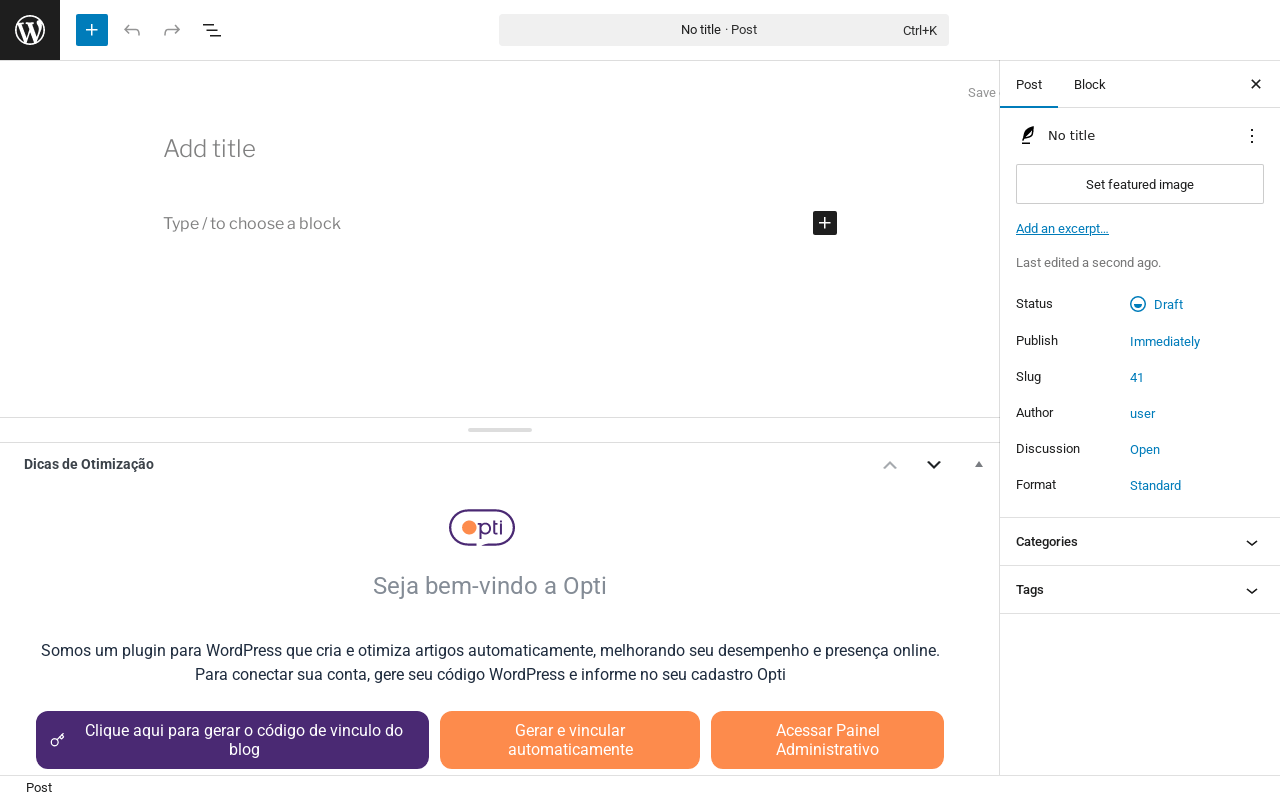Open the post actions three-dot menu
Screen dimensions: 1280x800
click(x=1251, y=136)
